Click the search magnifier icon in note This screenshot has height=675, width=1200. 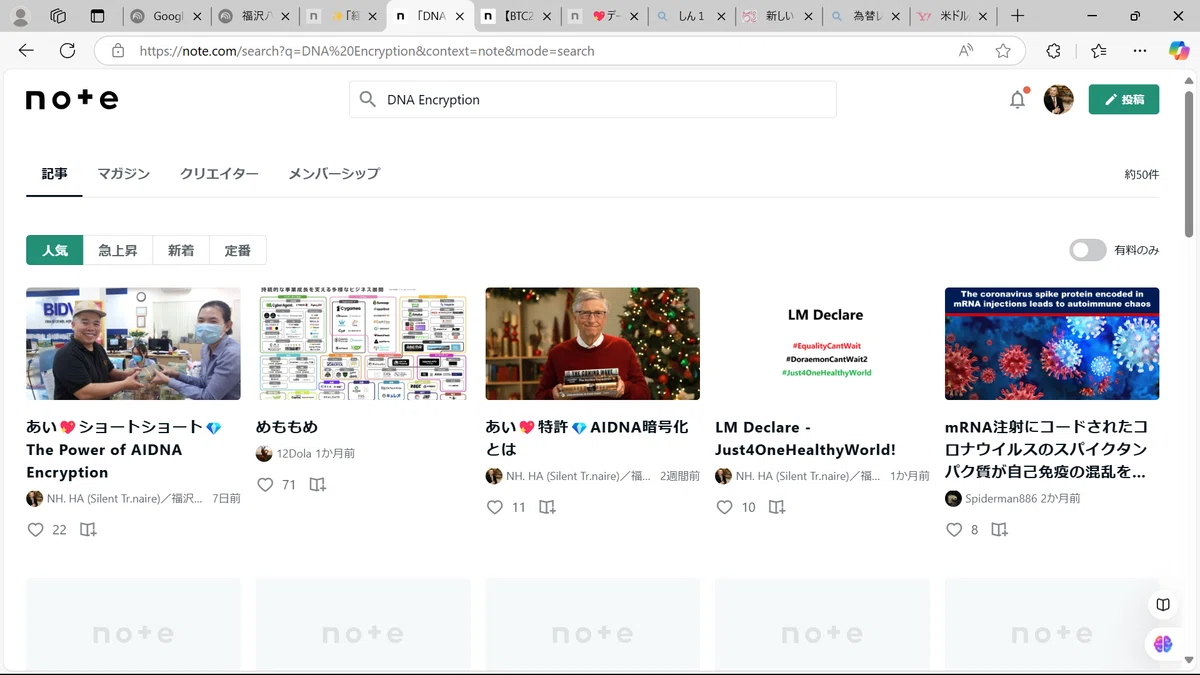(368, 99)
